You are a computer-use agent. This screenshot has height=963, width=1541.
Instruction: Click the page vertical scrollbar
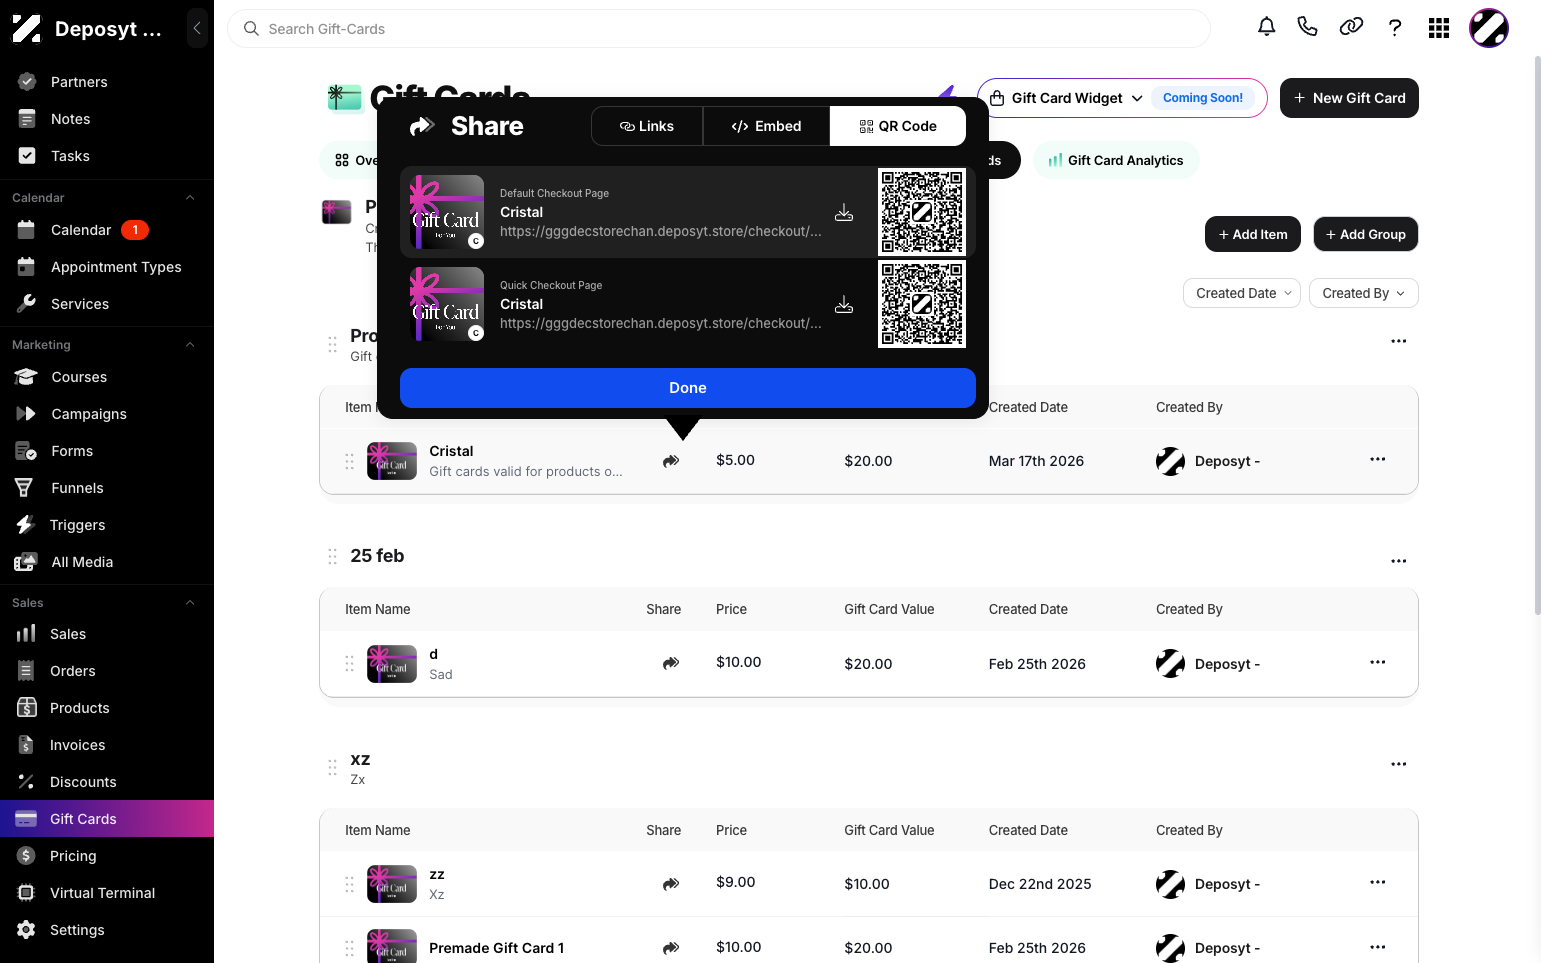click(x=1537, y=335)
